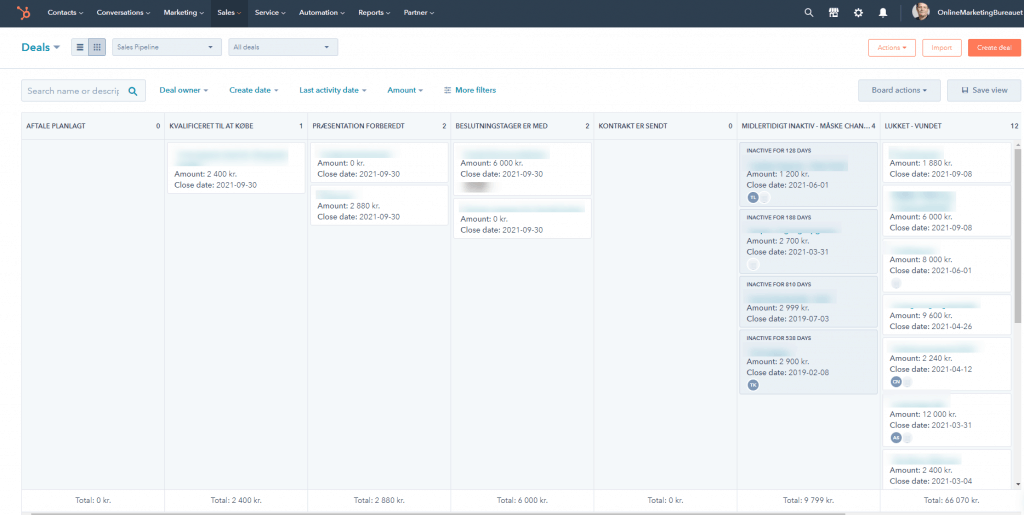Click the user profile avatar photo
The width and height of the screenshot is (1024, 515).
tap(921, 12)
